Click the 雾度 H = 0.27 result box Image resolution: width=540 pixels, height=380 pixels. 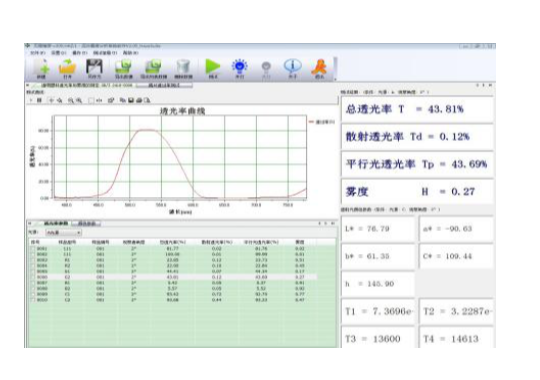(x=417, y=192)
